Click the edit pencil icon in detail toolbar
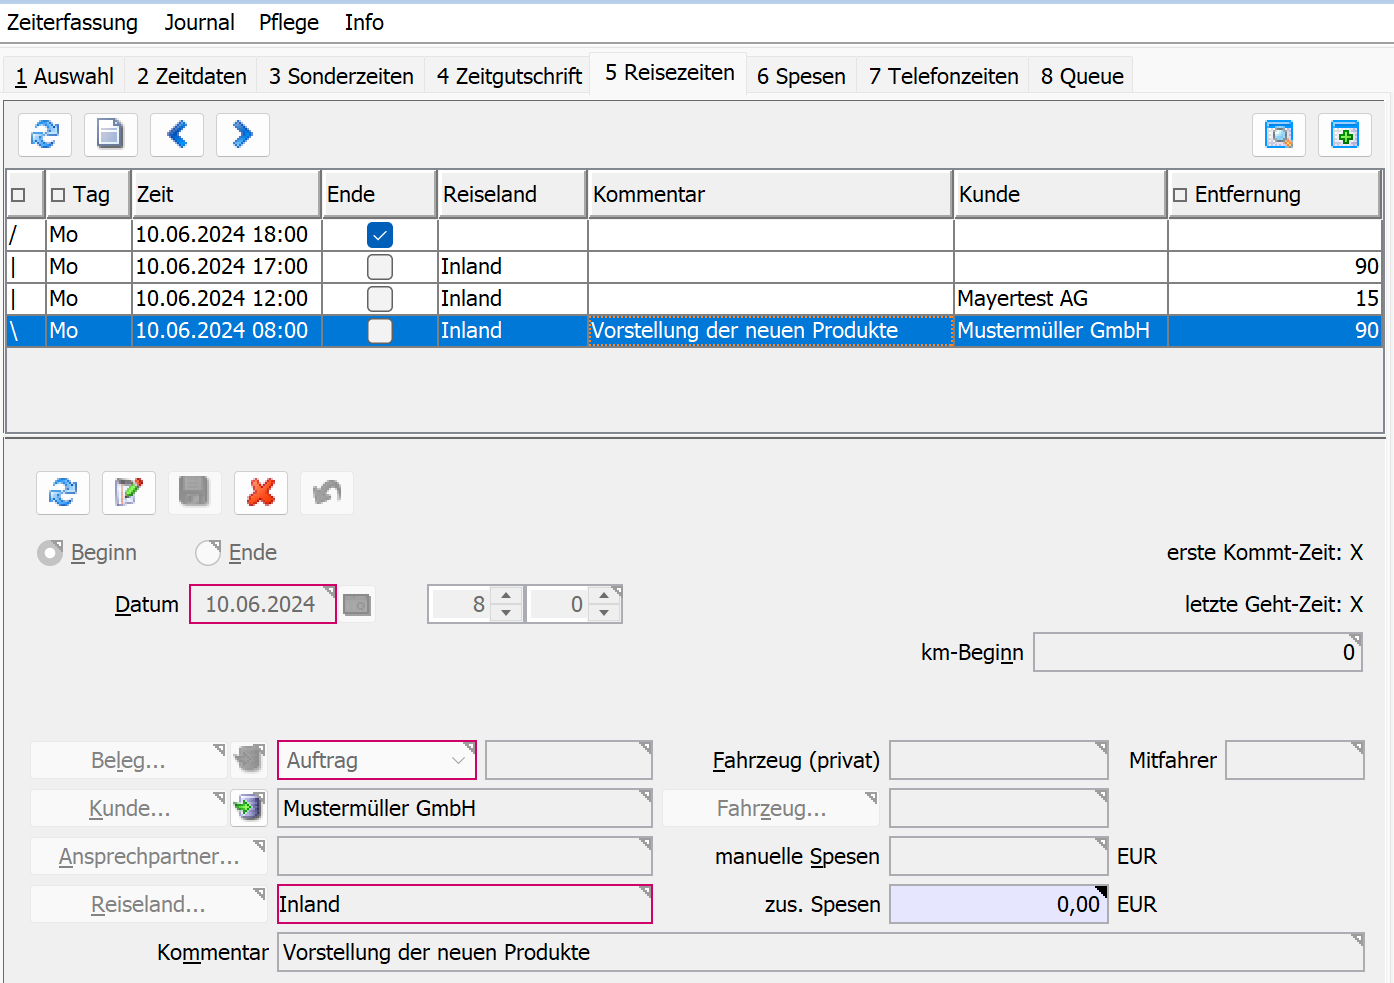 pyautogui.click(x=129, y=492)
